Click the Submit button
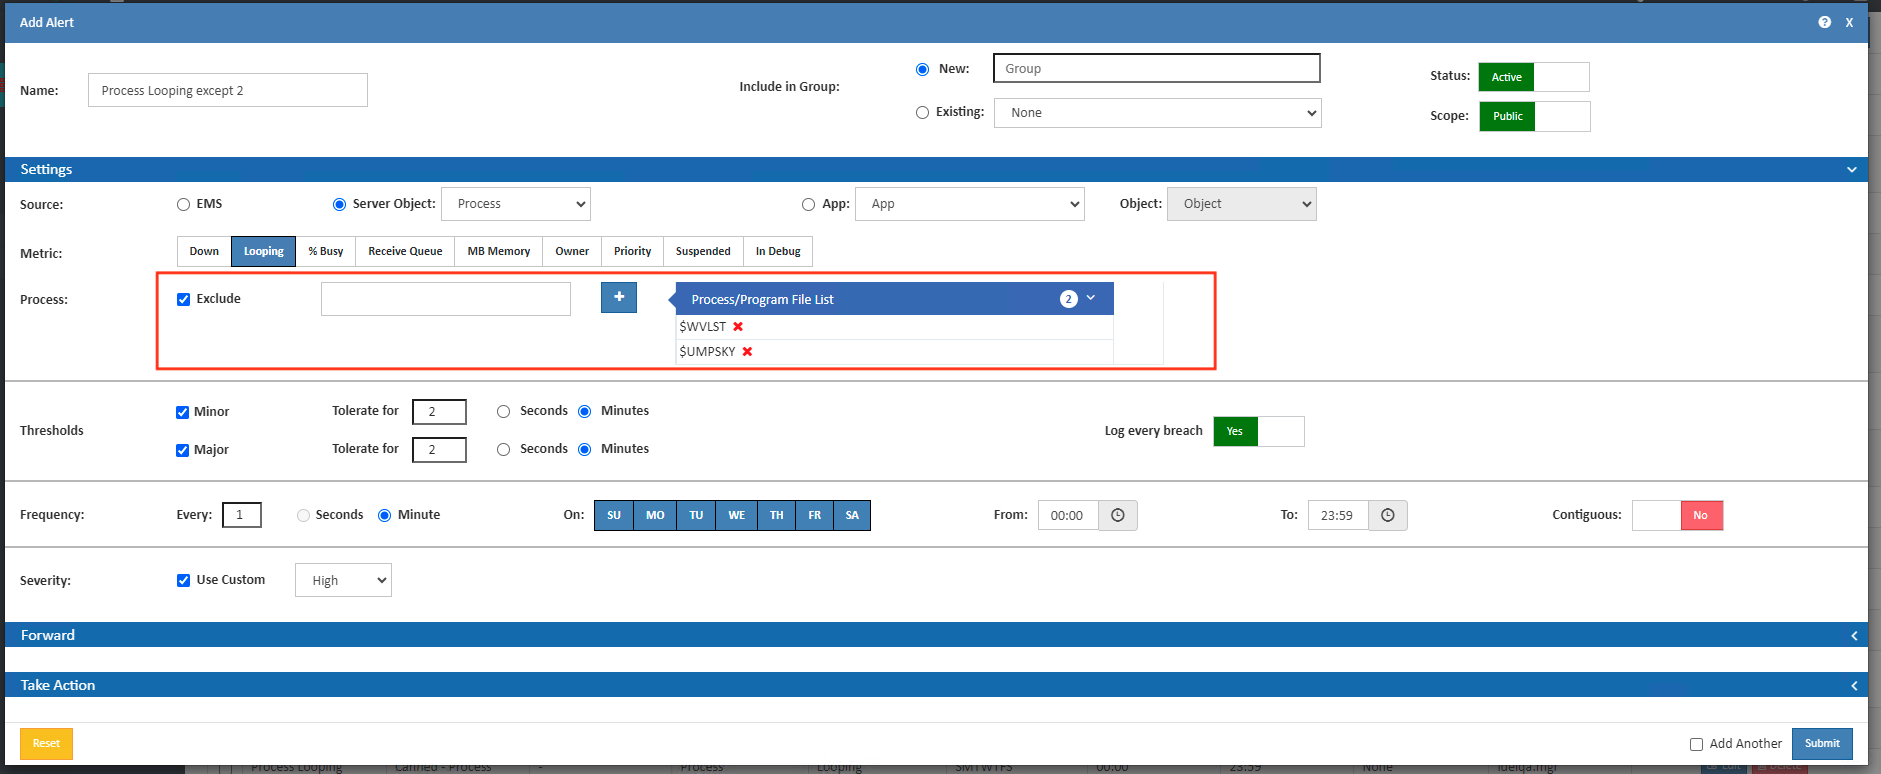This screenshot has height=774, width=1881. pyautogui.click(x=1821, y=744)
